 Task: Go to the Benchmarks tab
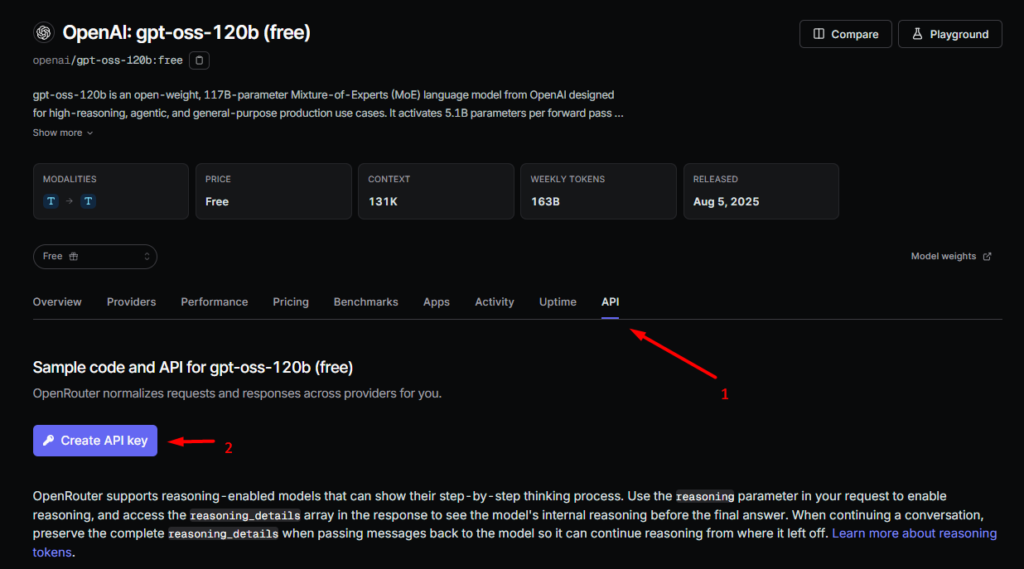coord(366,302)
